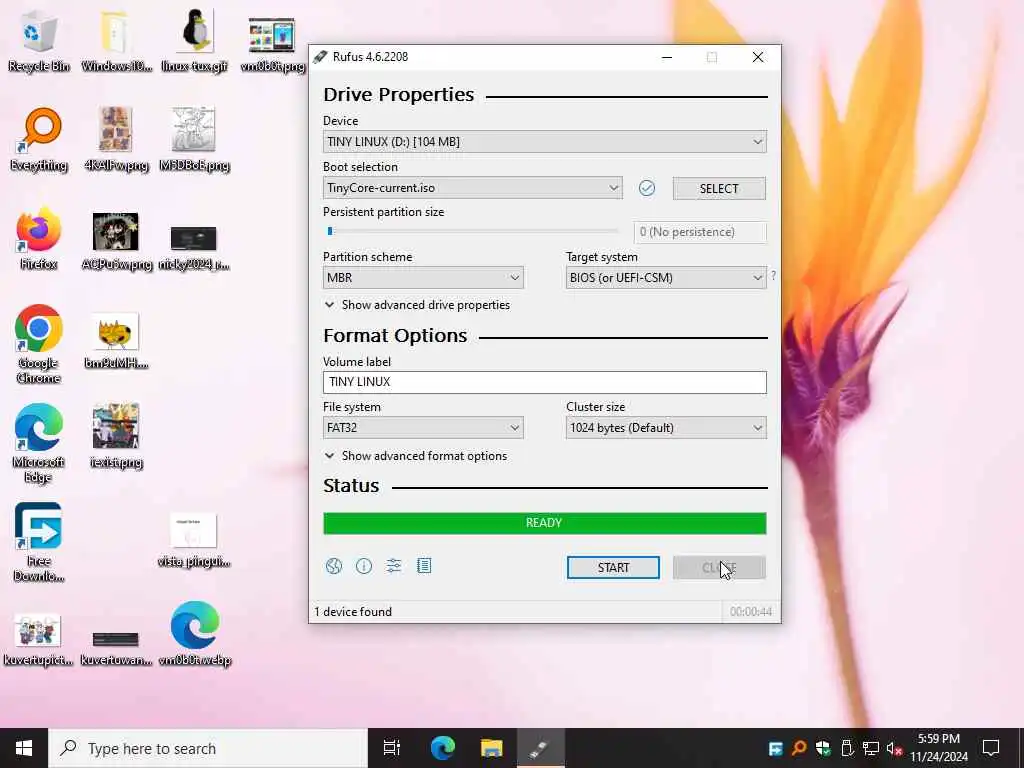Minimize the Rufus window
The image size is (1024, 768).
click(x=667, y=57)
